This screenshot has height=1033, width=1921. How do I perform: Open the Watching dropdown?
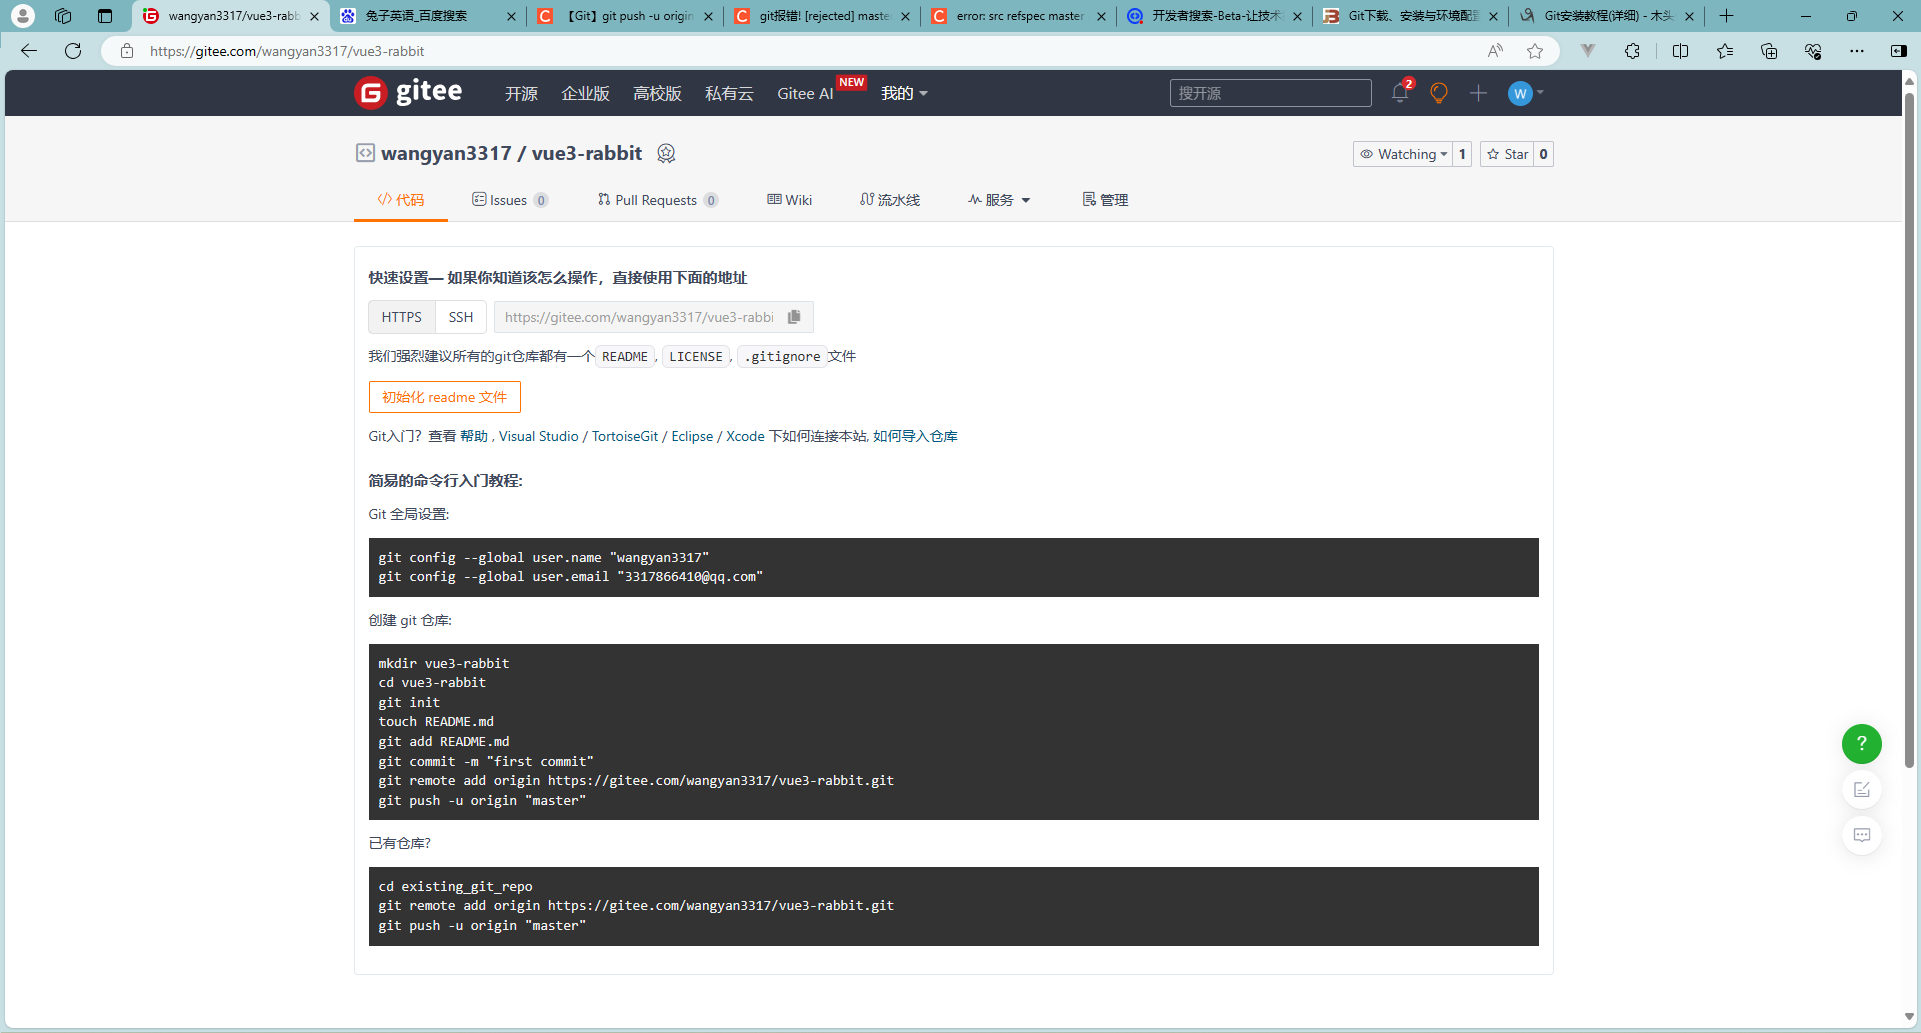point(1405,154)
